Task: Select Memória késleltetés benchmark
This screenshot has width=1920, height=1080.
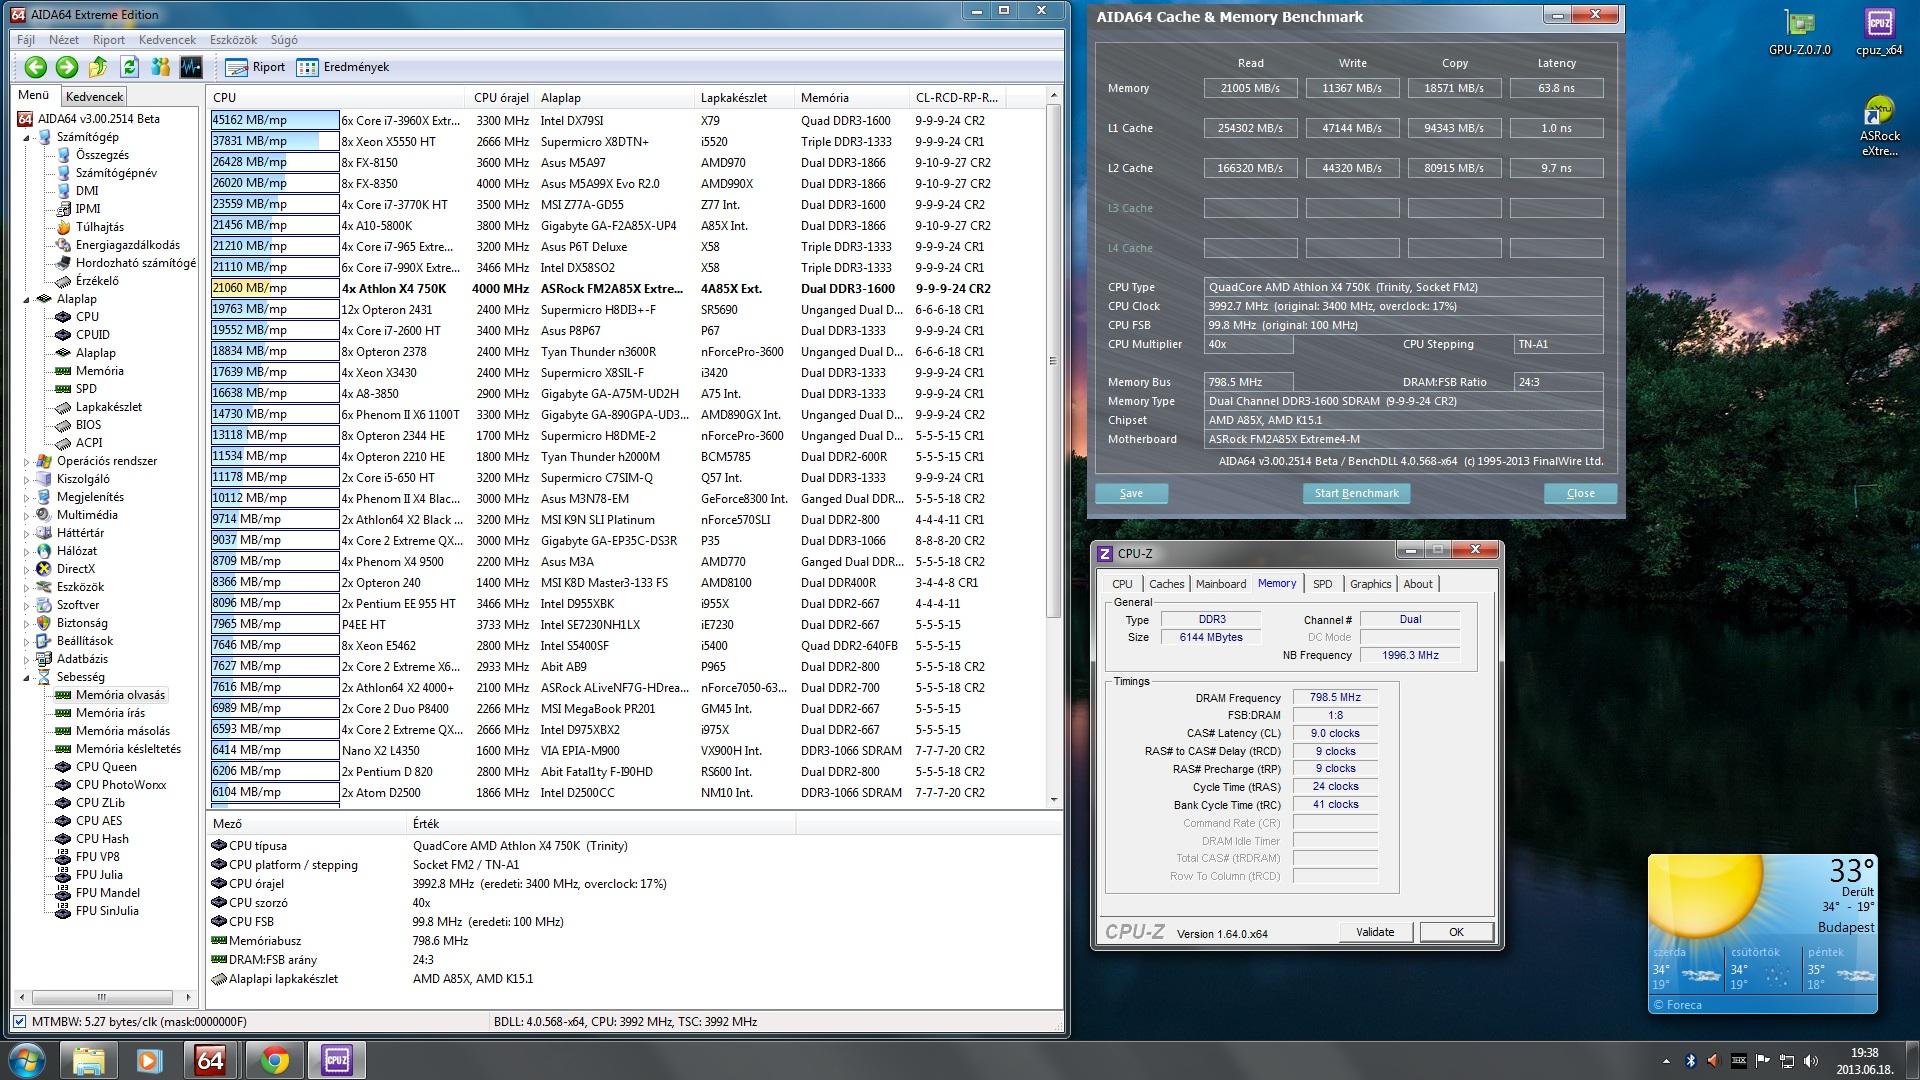Action: [128, 749]
